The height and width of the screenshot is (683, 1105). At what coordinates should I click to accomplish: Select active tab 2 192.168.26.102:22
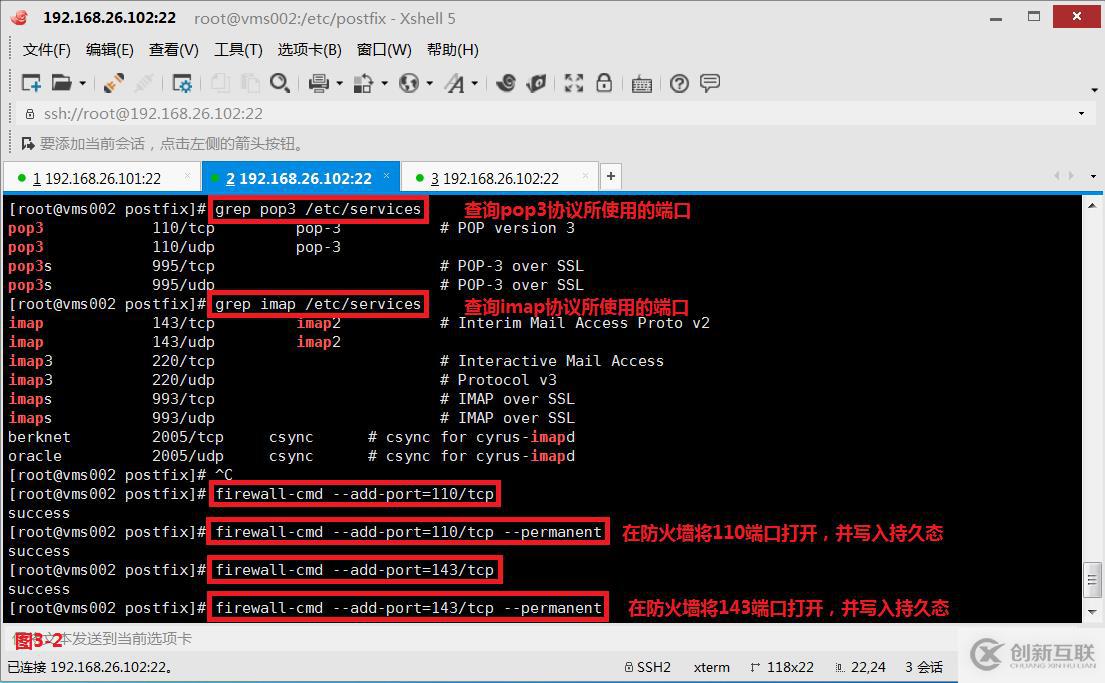(299, 178)
